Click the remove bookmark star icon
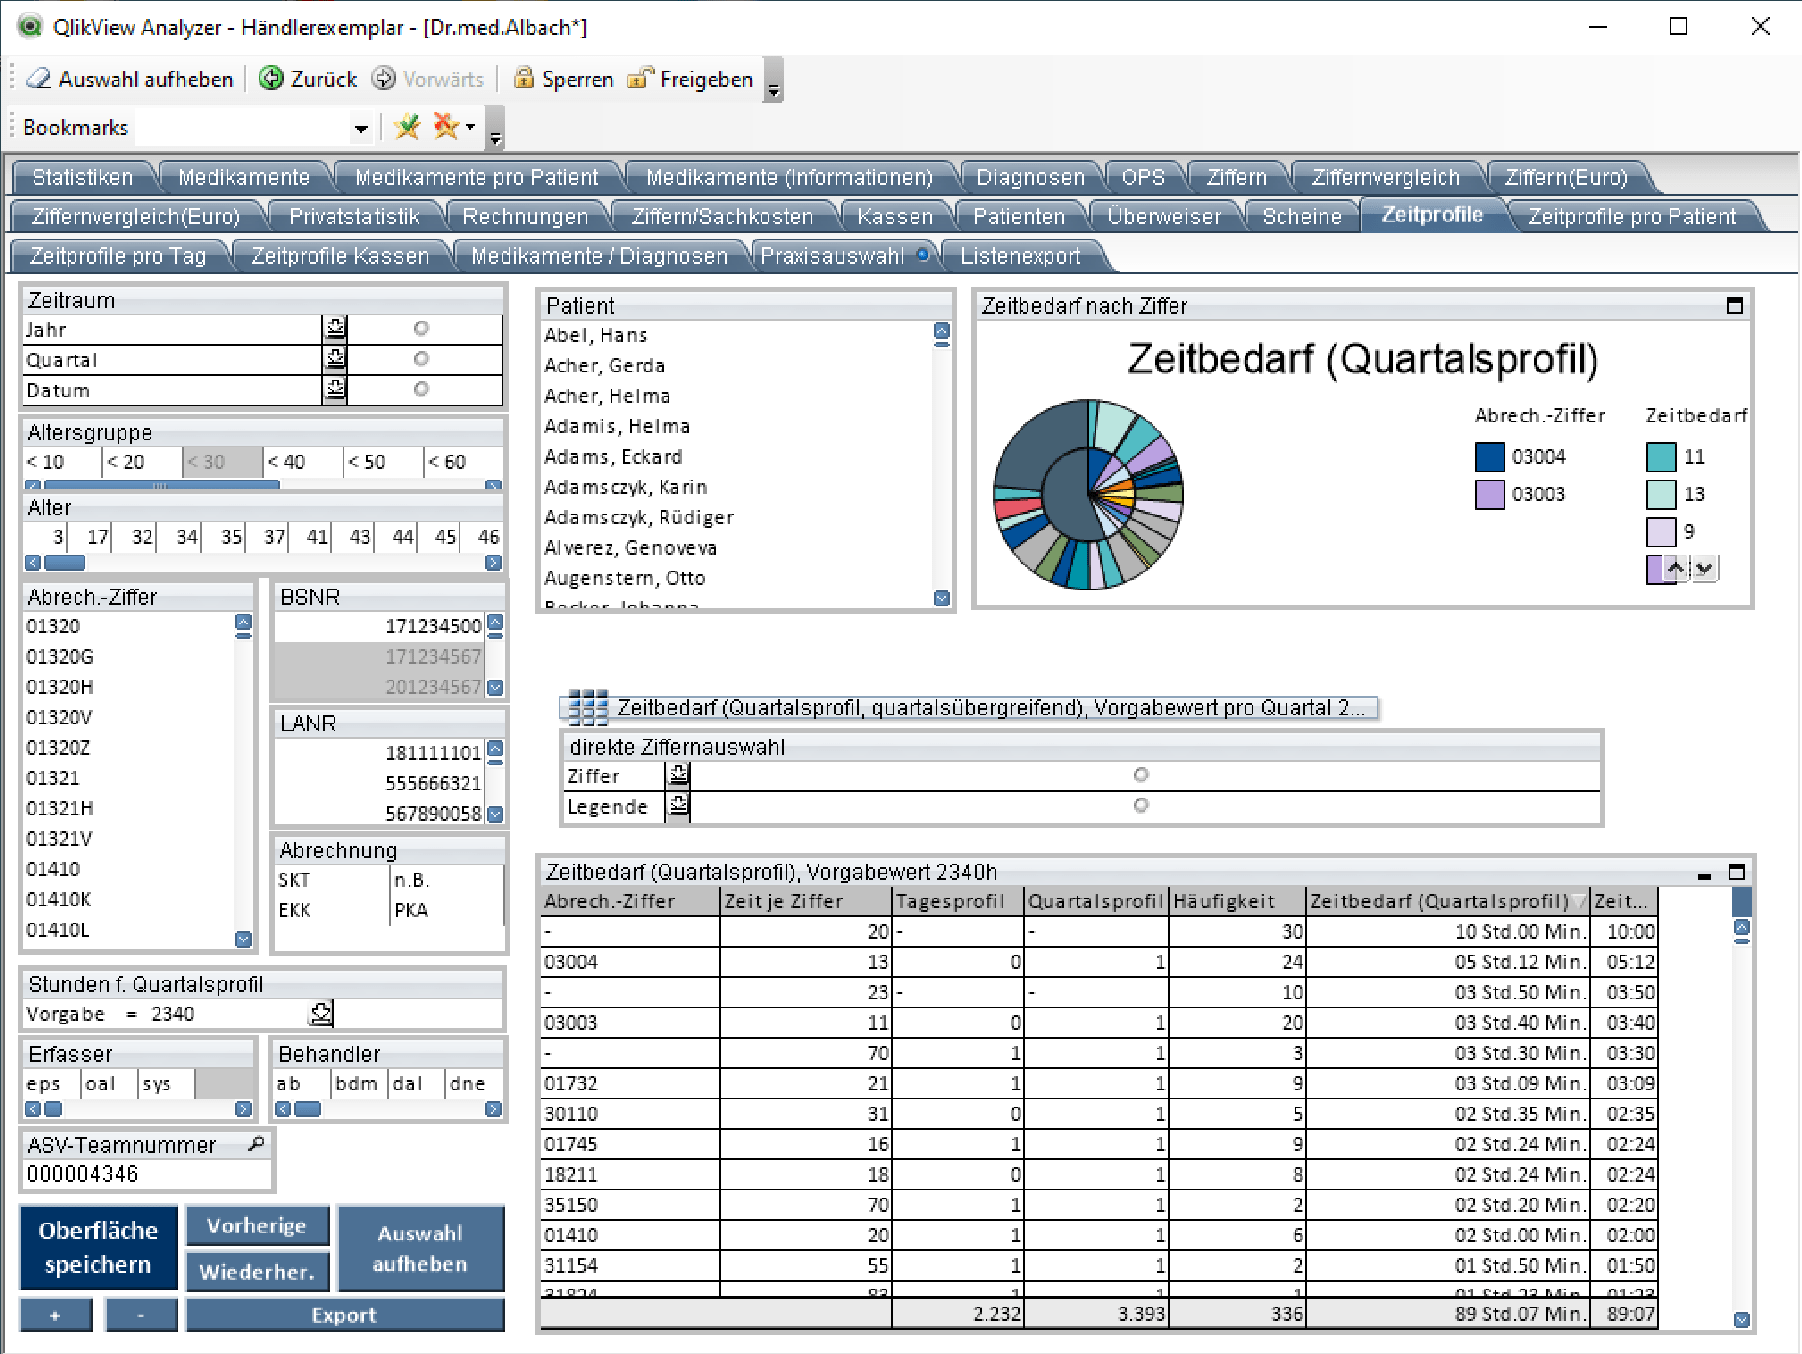 [x=446, y=127]
